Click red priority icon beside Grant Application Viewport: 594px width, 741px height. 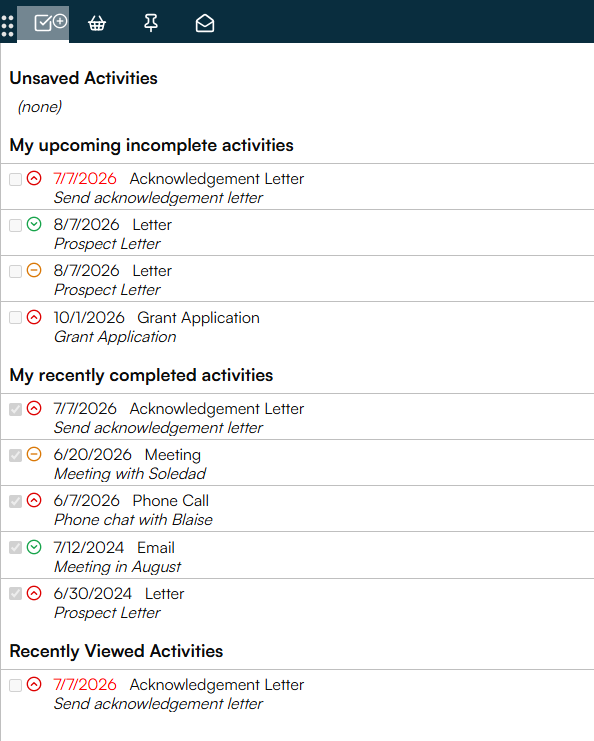34,317
